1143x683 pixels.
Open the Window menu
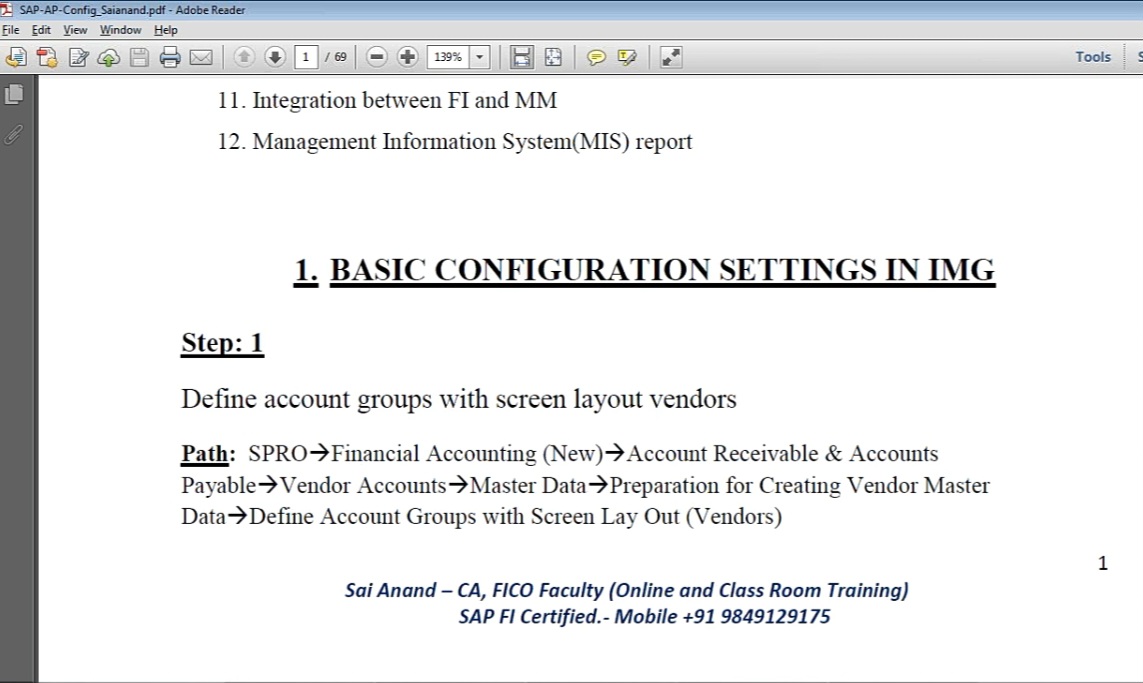click(x=120, y=30)
